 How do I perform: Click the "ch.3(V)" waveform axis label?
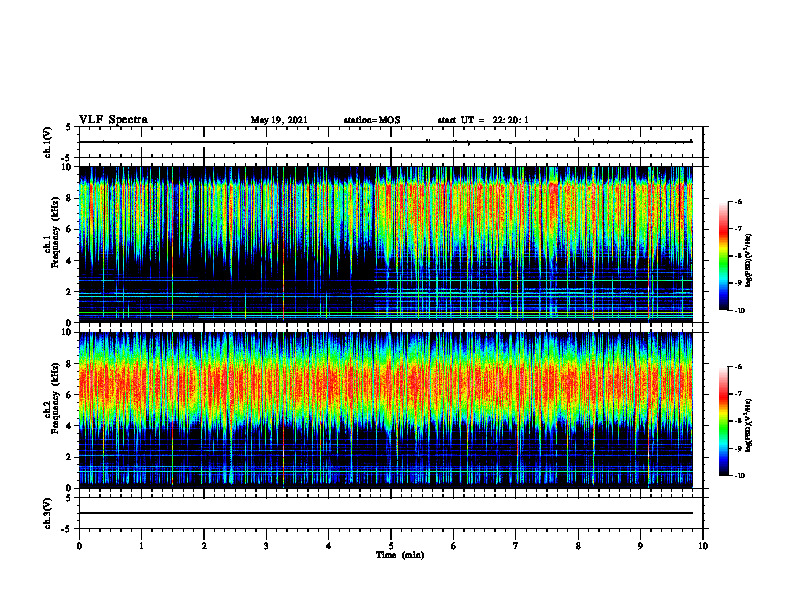point(48,513)
